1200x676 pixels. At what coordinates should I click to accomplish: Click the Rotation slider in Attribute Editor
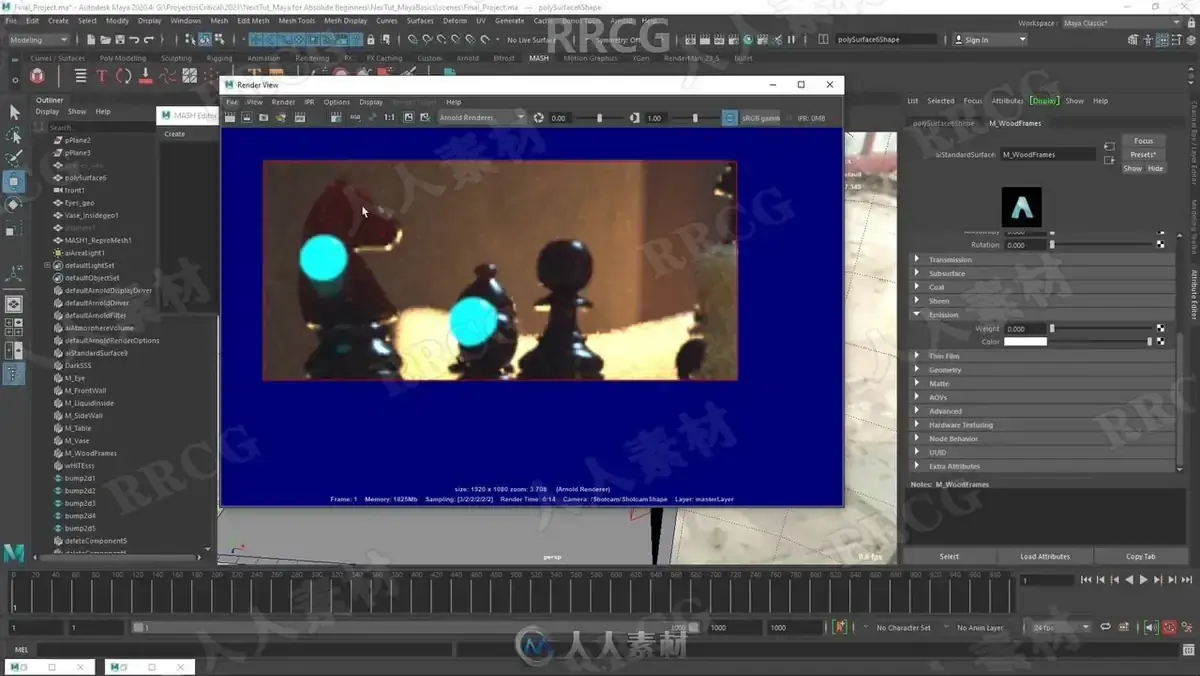[x=1100, y=245]
